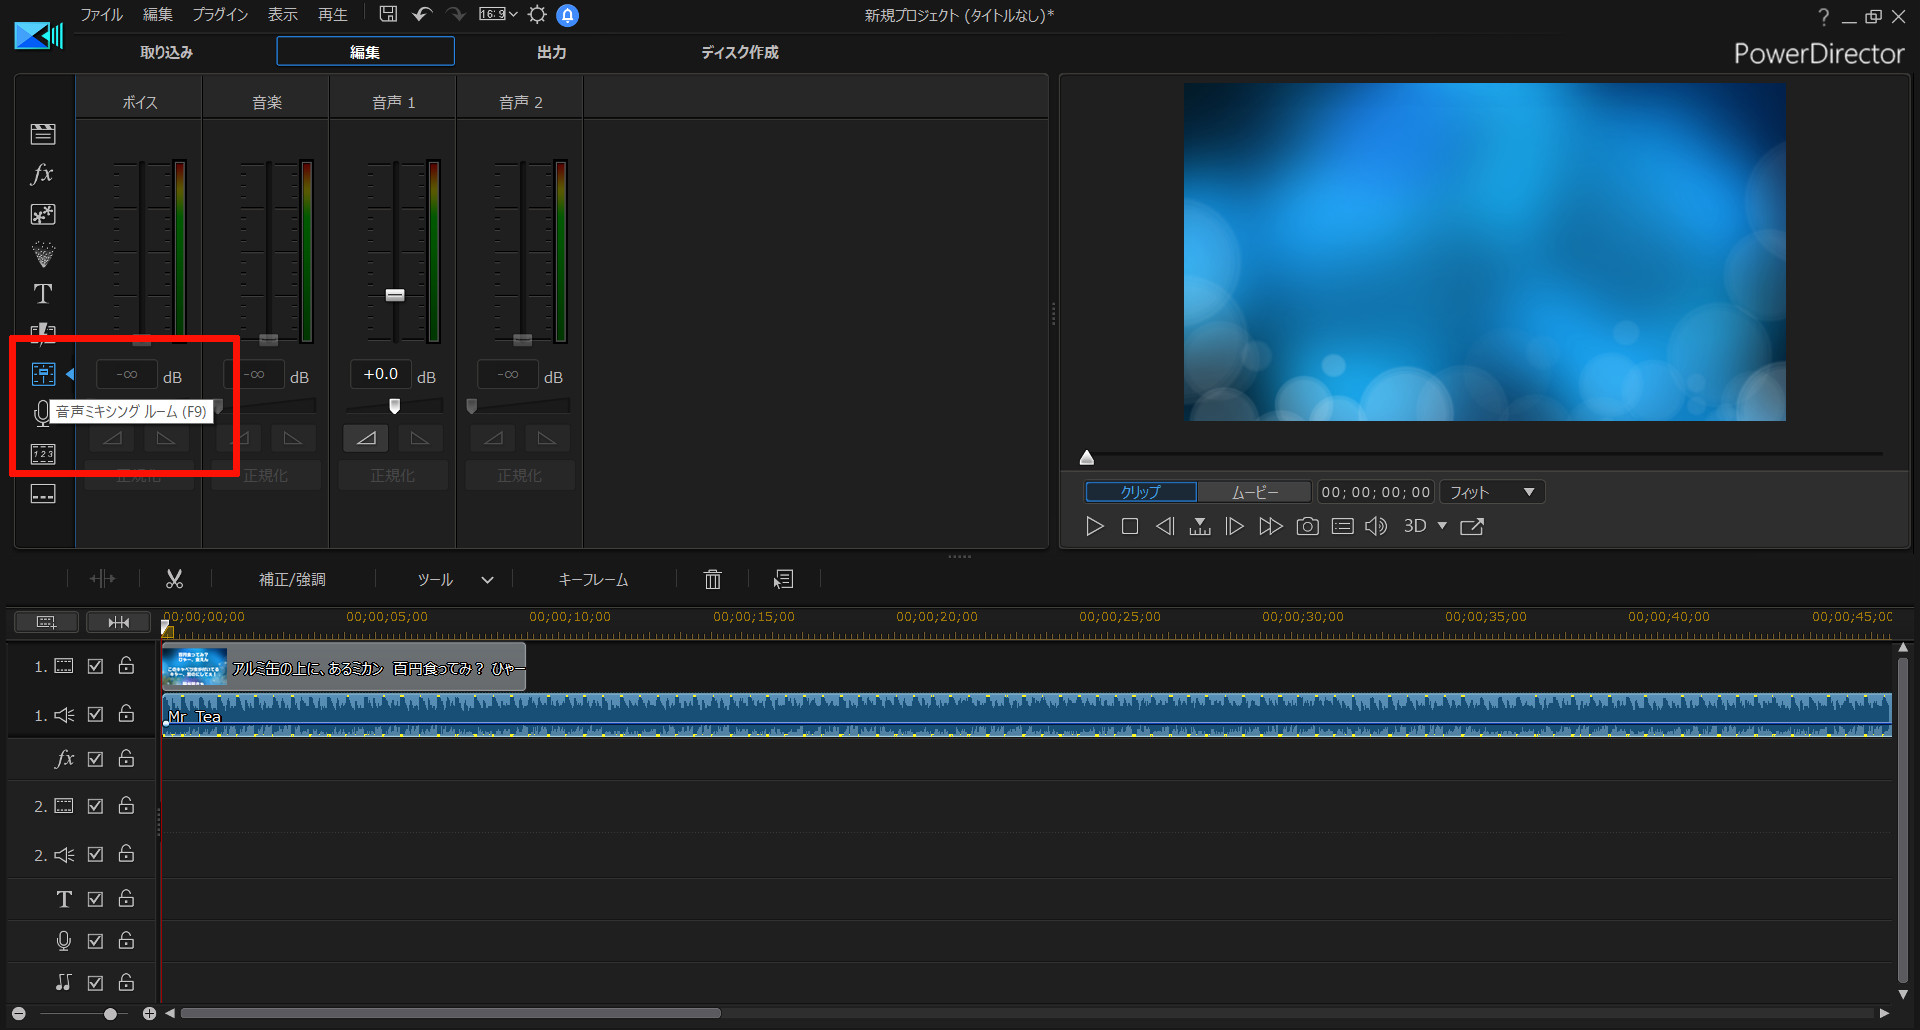This screenshot has height=1030, width=1920.
Task: Redo the last undone action
Action: (x=456, y=14)
